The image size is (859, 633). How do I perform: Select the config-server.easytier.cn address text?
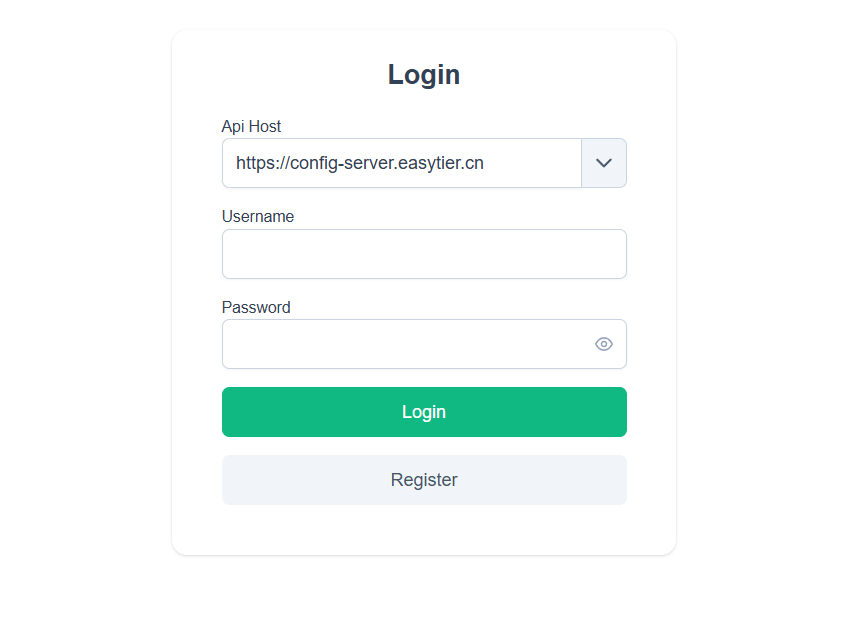coord(360,163)
